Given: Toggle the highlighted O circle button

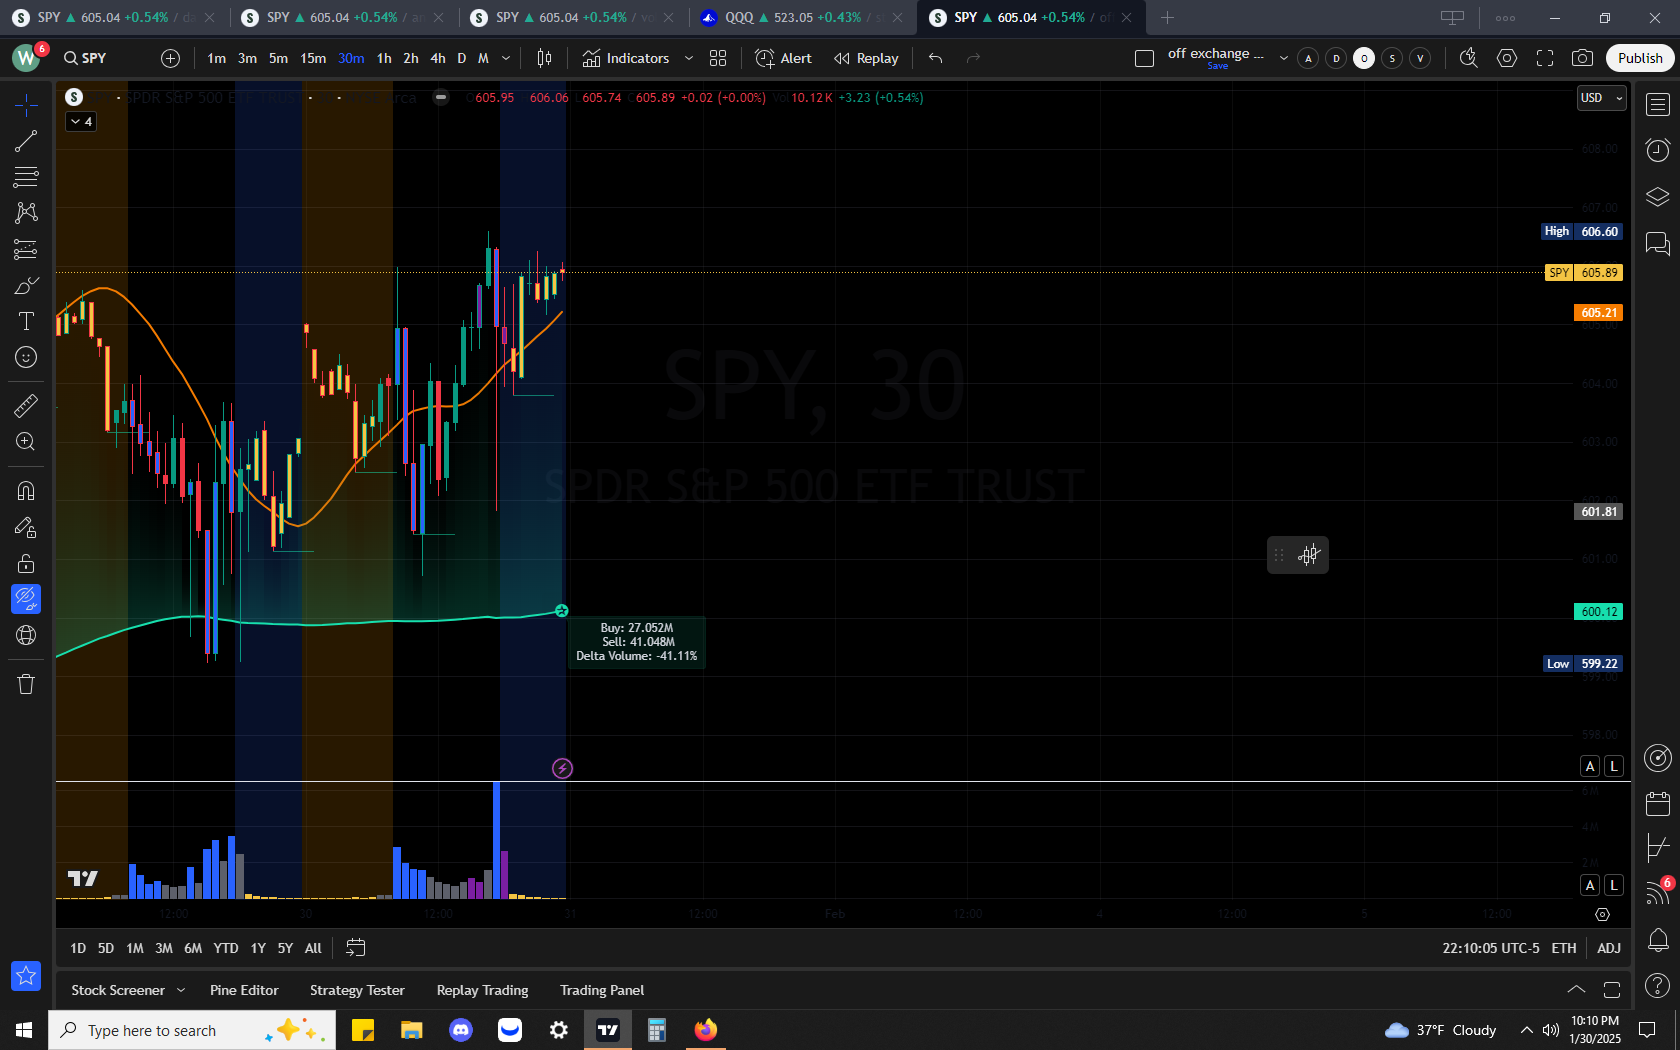Looking at the screenshot, I should pos(1364,58).
